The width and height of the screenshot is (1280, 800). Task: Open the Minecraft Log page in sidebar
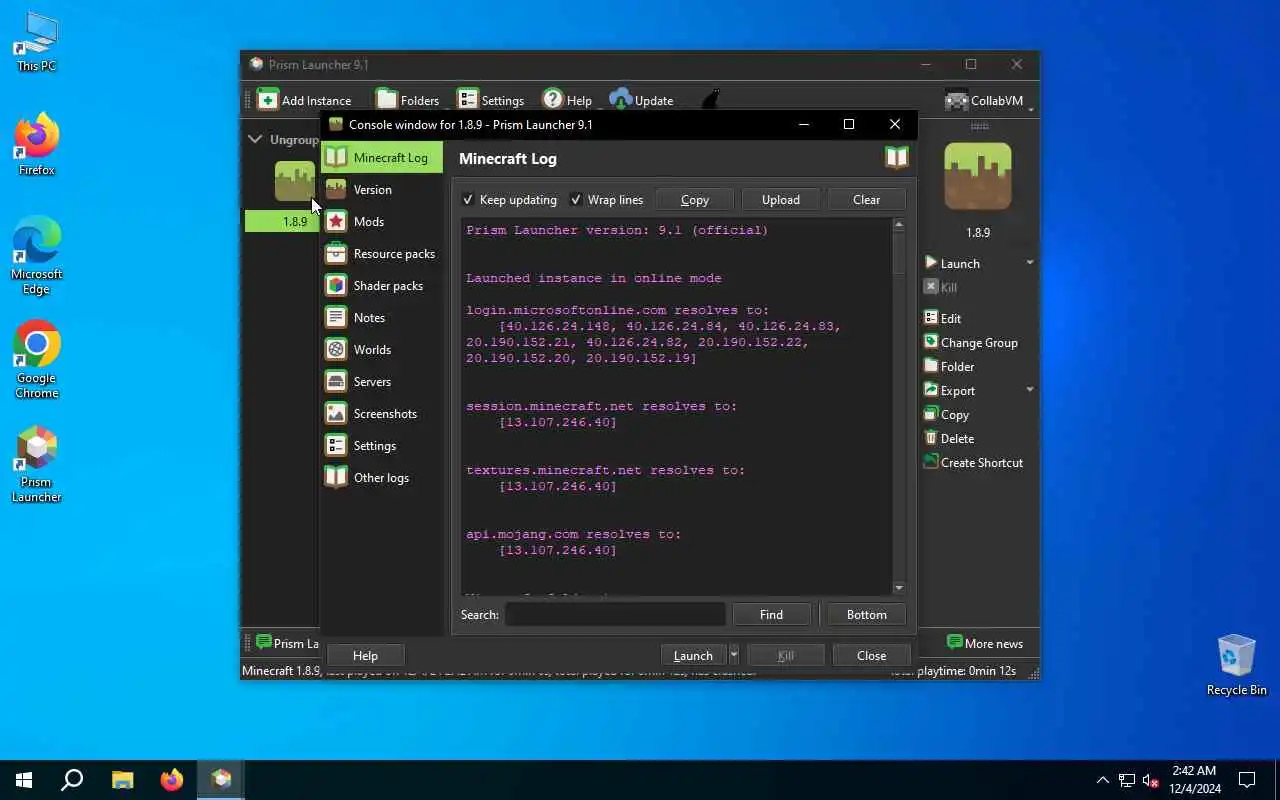[x=381, y=157]
